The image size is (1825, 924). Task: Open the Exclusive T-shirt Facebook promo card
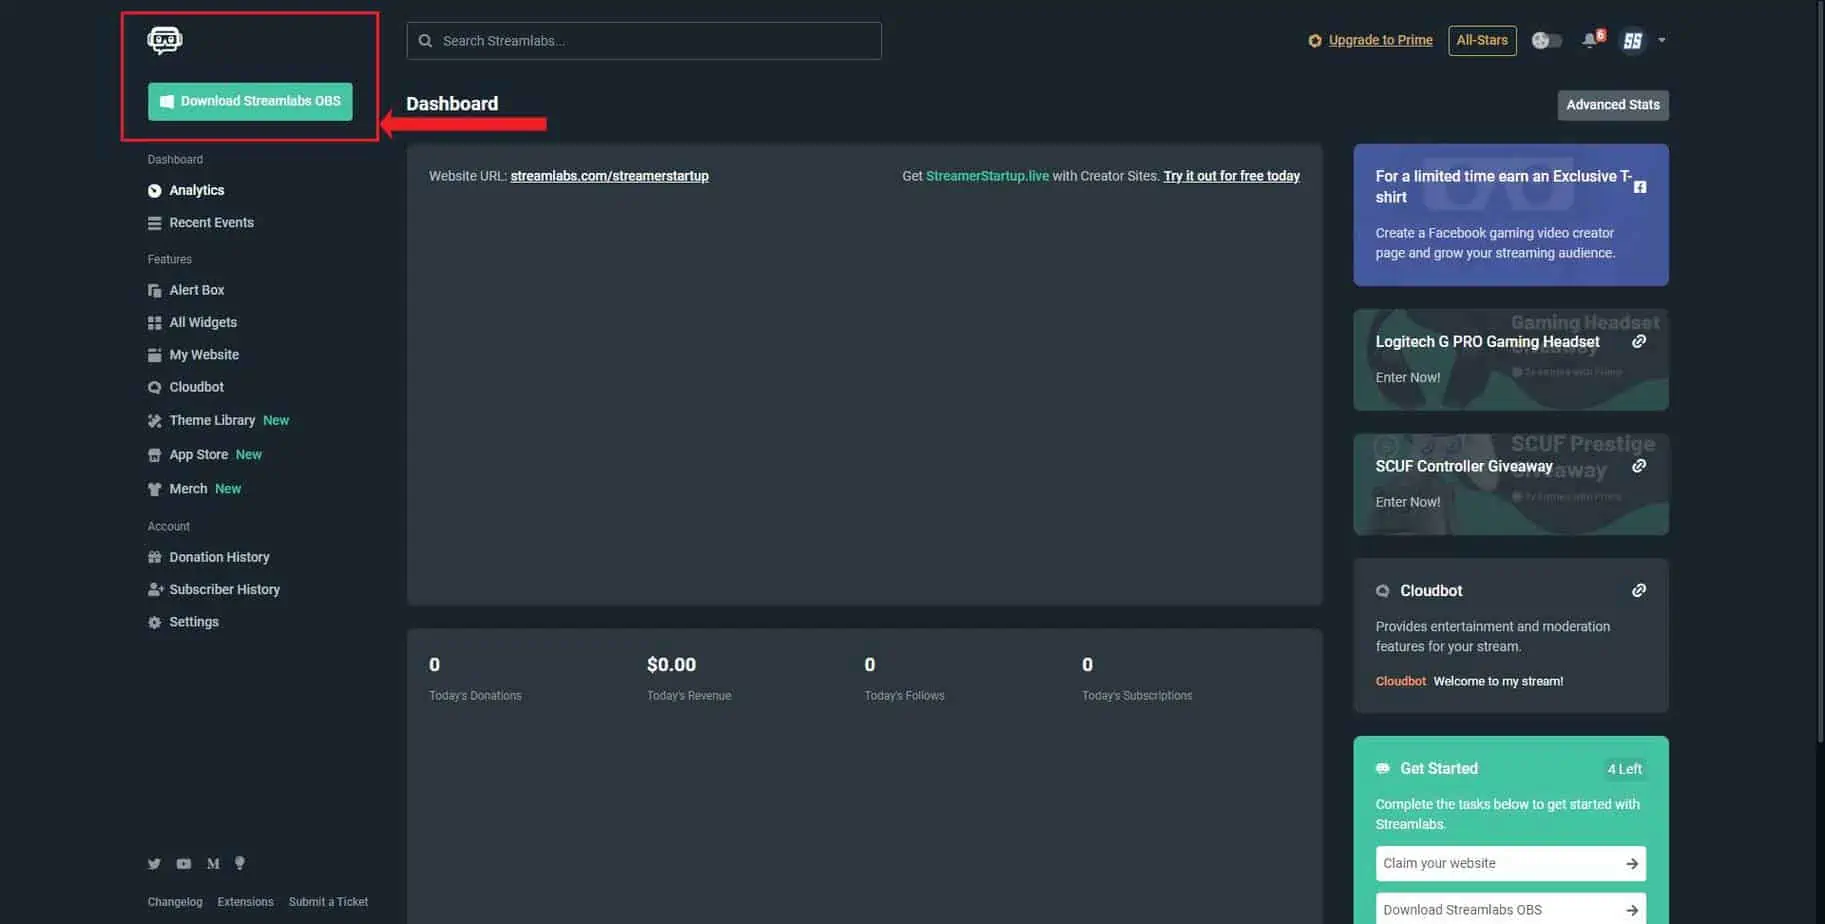1510,215
